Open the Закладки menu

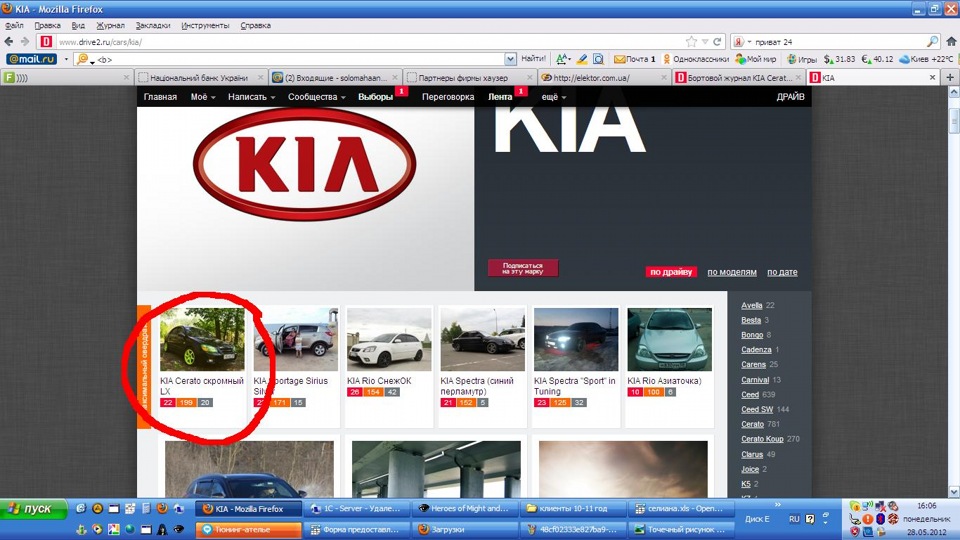[153, 25]
